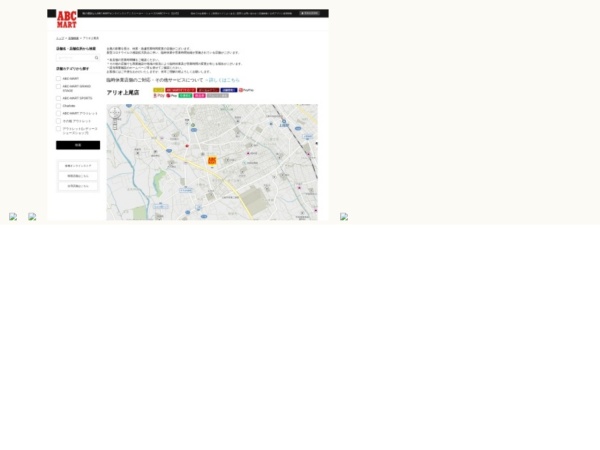This screenshot has width=600, height=450.
Task: Click the green service badge below store name
Action: (x=185, y=96)
